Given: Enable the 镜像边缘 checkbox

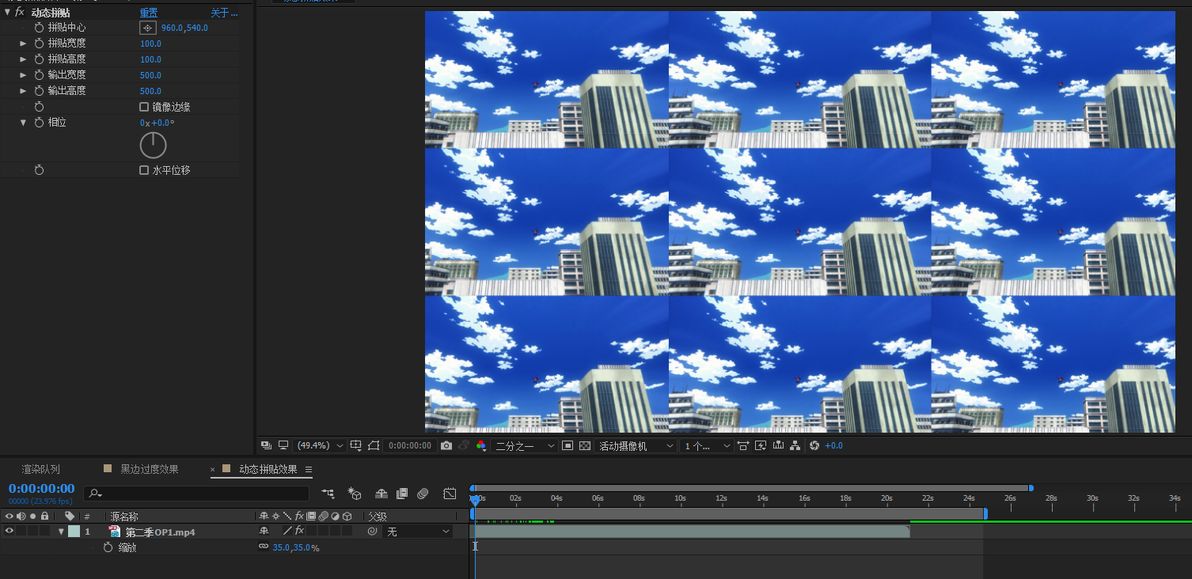Looking at the screenshot, I should [x=144, y=107].
